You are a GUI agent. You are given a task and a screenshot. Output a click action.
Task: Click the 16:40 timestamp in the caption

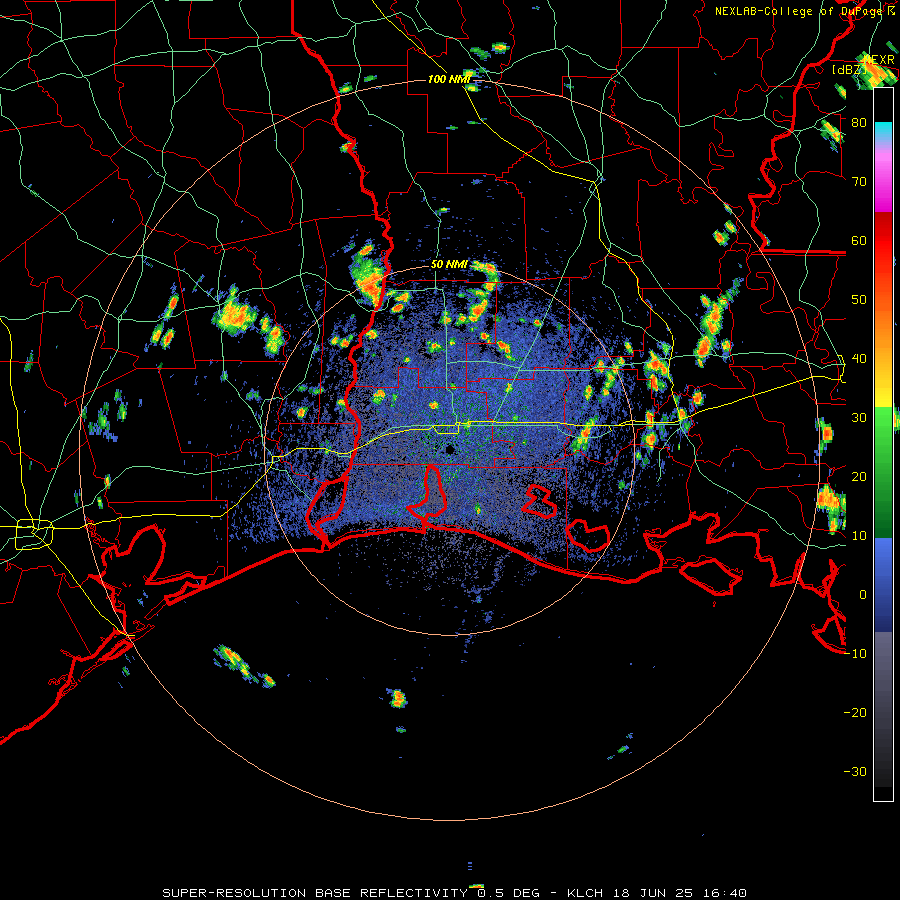725,893
